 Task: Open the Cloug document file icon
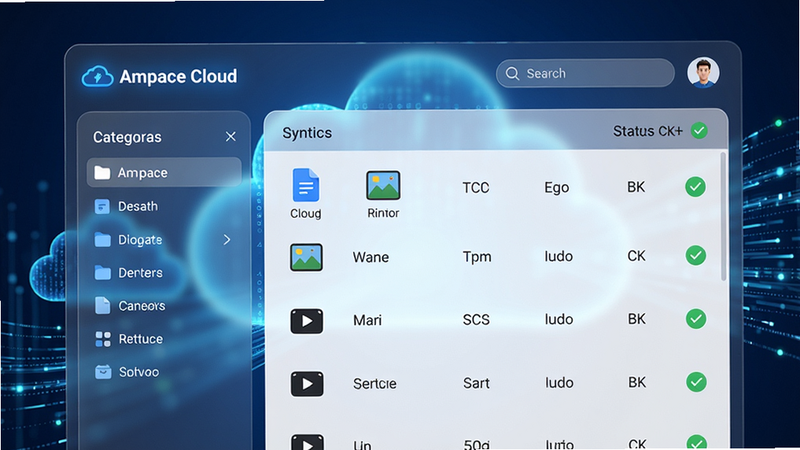point(306,185)
